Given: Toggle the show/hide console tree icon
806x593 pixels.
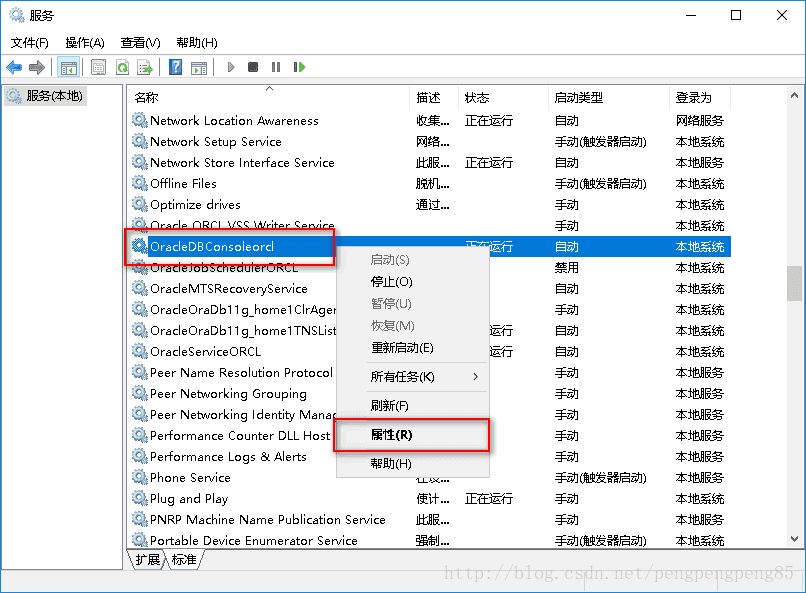Looking at the screenshot, I should [x=68, y=67].
